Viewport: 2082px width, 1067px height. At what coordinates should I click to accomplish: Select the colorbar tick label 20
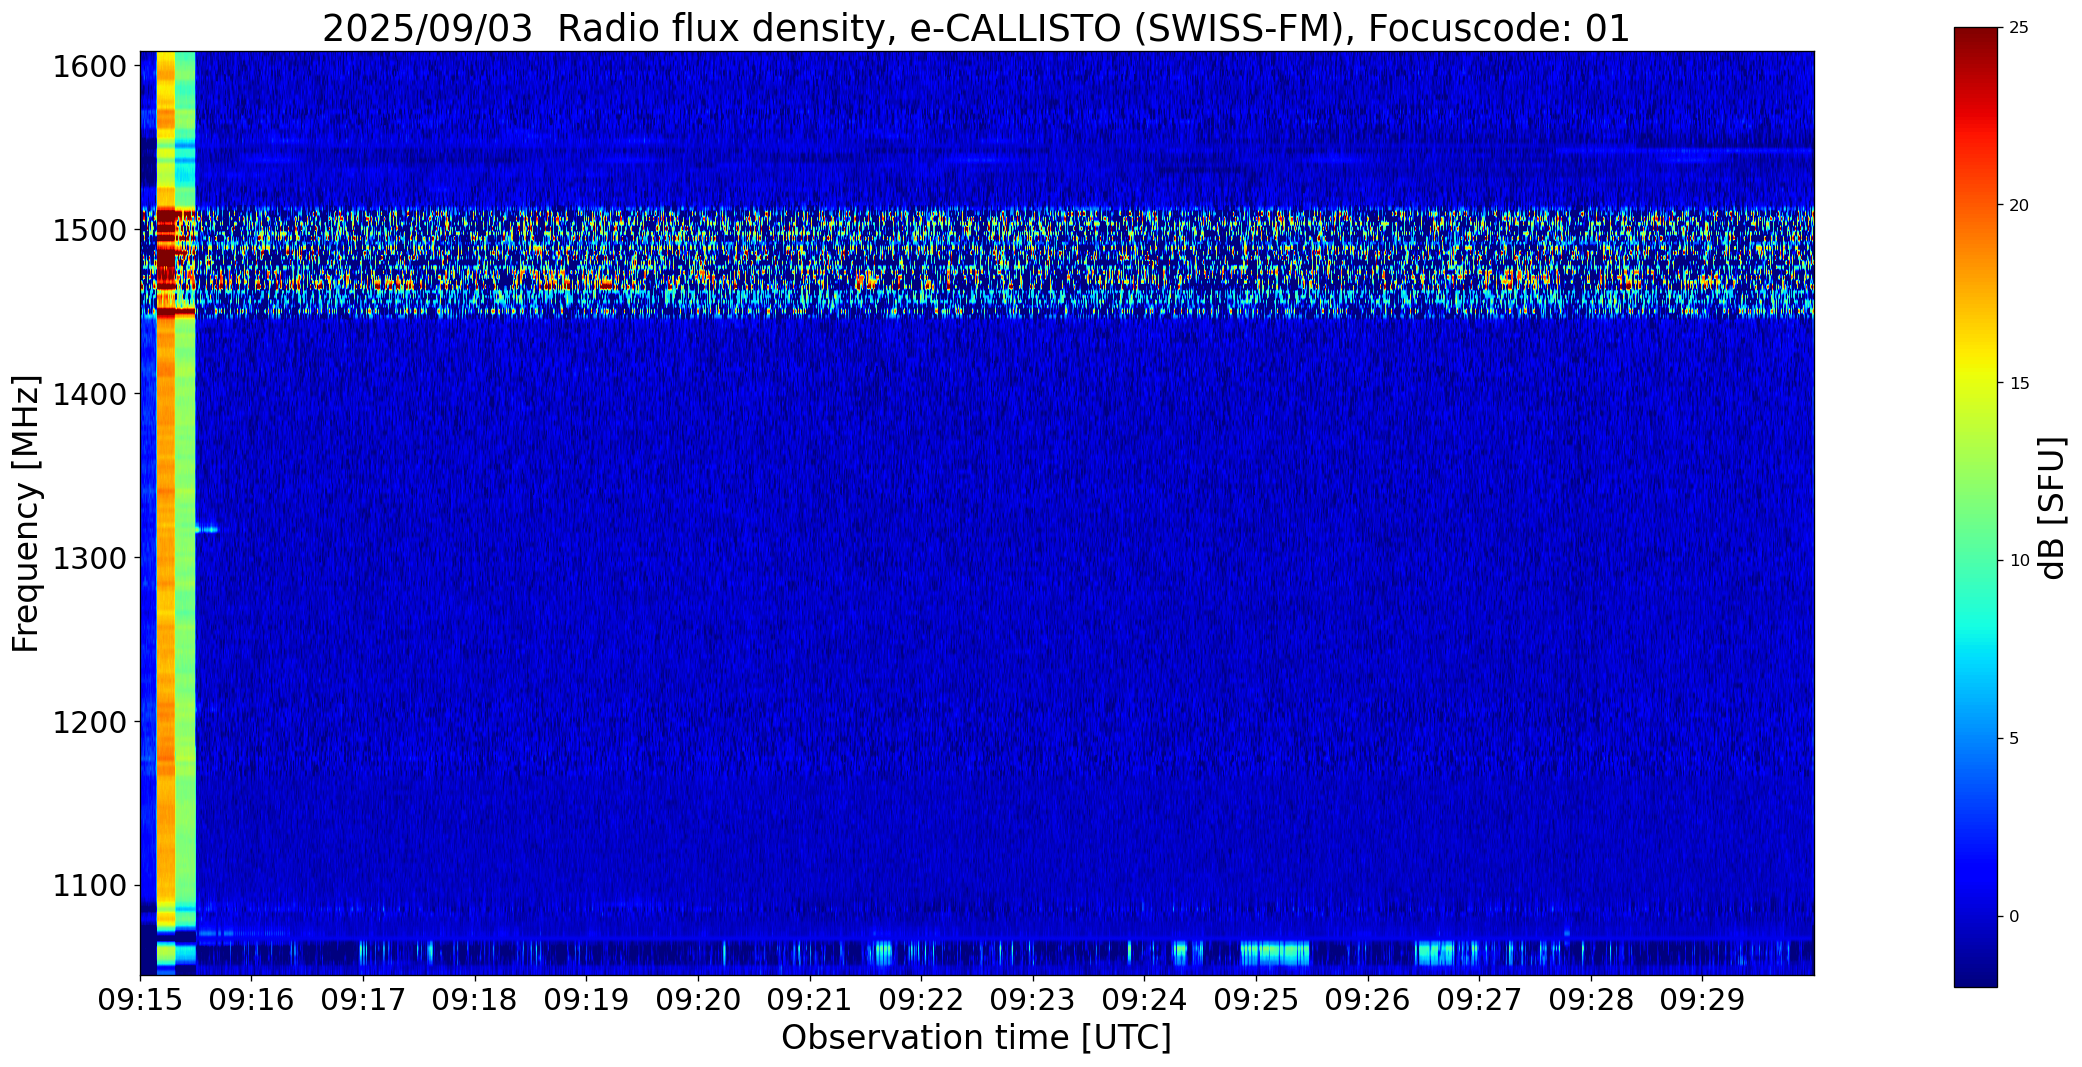point(2019,206)
